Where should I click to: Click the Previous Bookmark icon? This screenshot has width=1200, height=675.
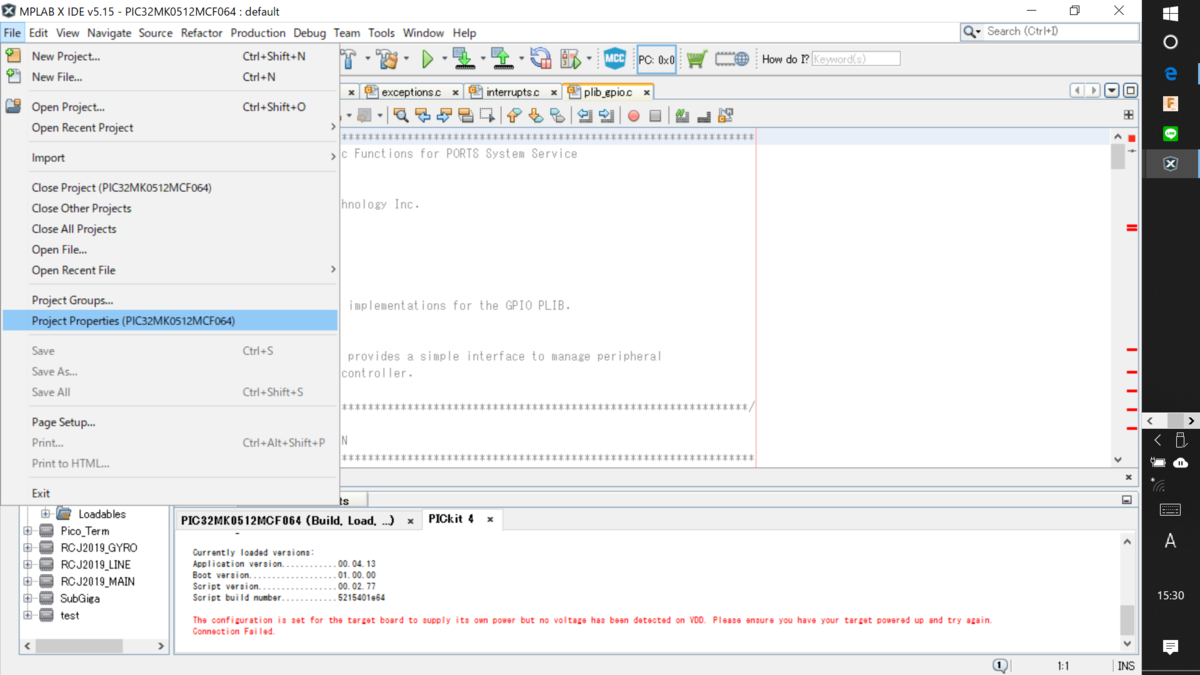(514, 116)
